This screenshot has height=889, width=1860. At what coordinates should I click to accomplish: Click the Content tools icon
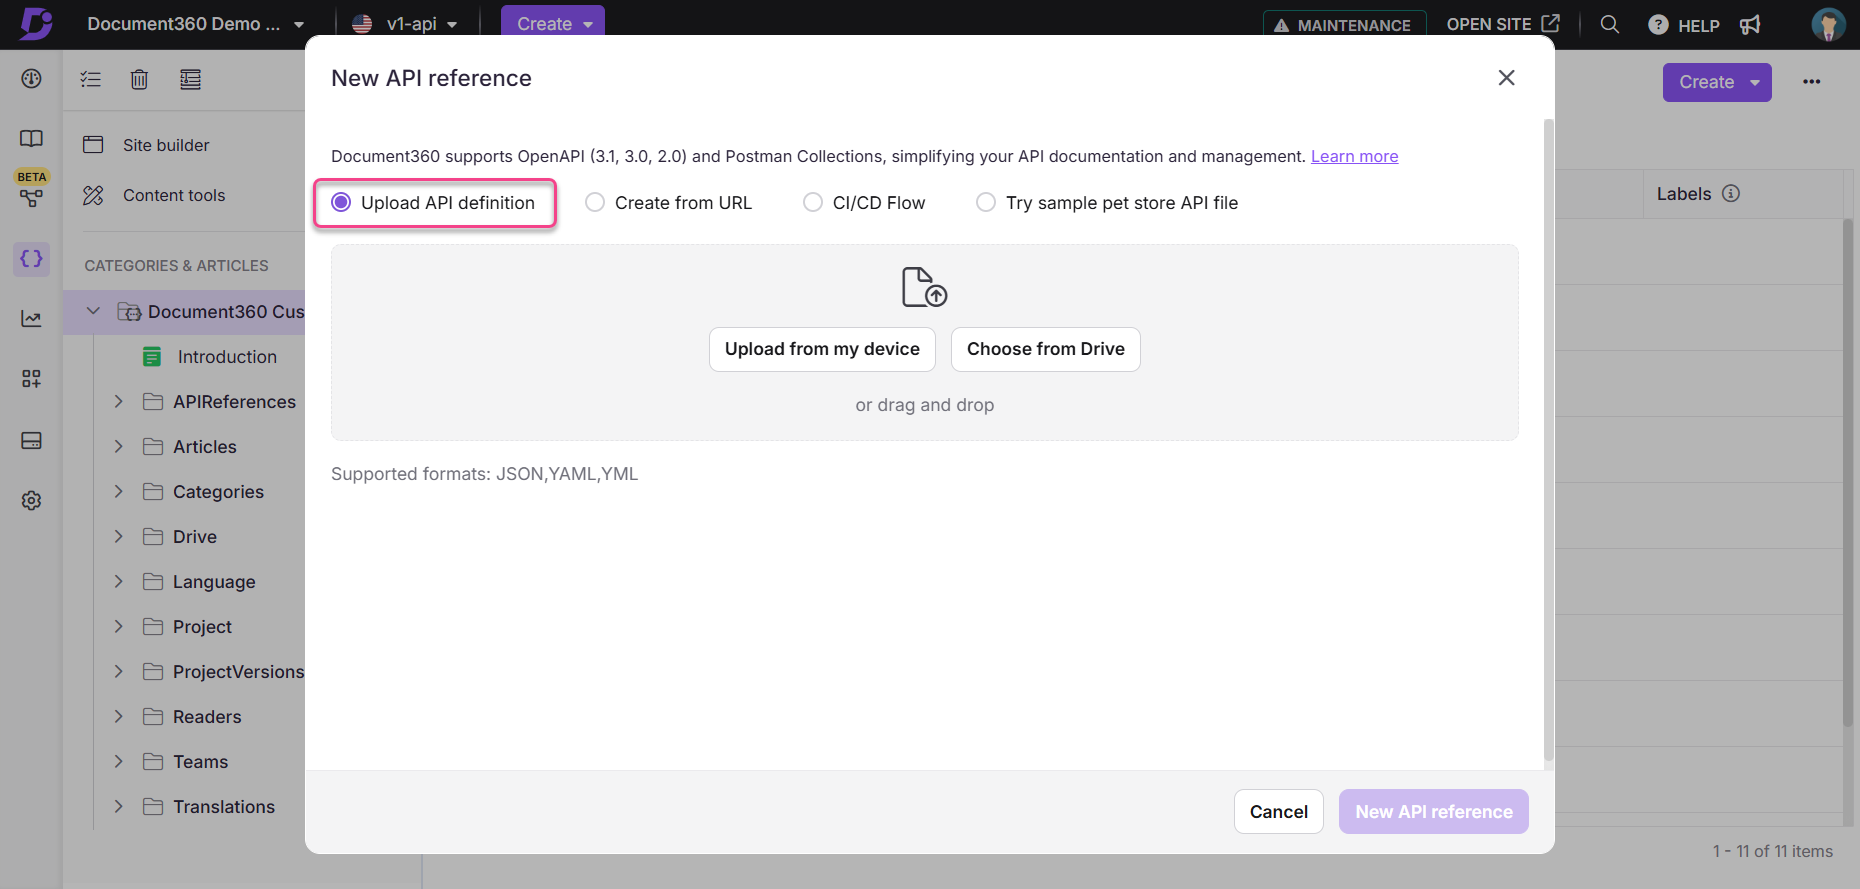point(93,195)
